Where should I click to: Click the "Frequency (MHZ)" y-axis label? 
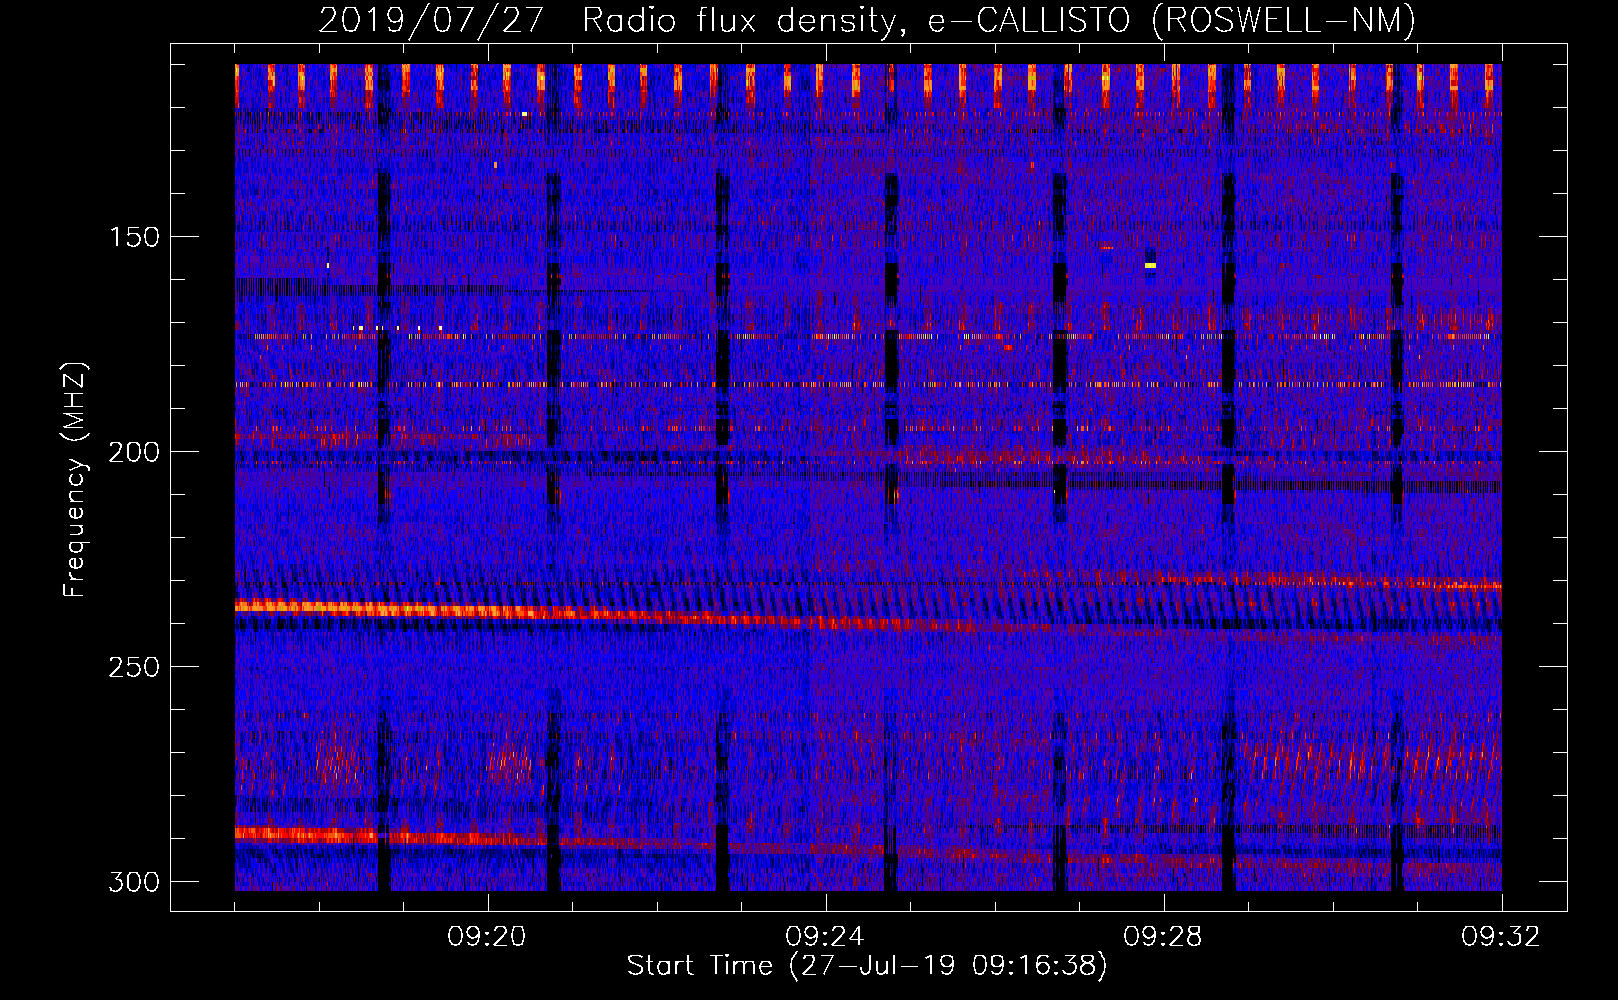click(75, 480)
